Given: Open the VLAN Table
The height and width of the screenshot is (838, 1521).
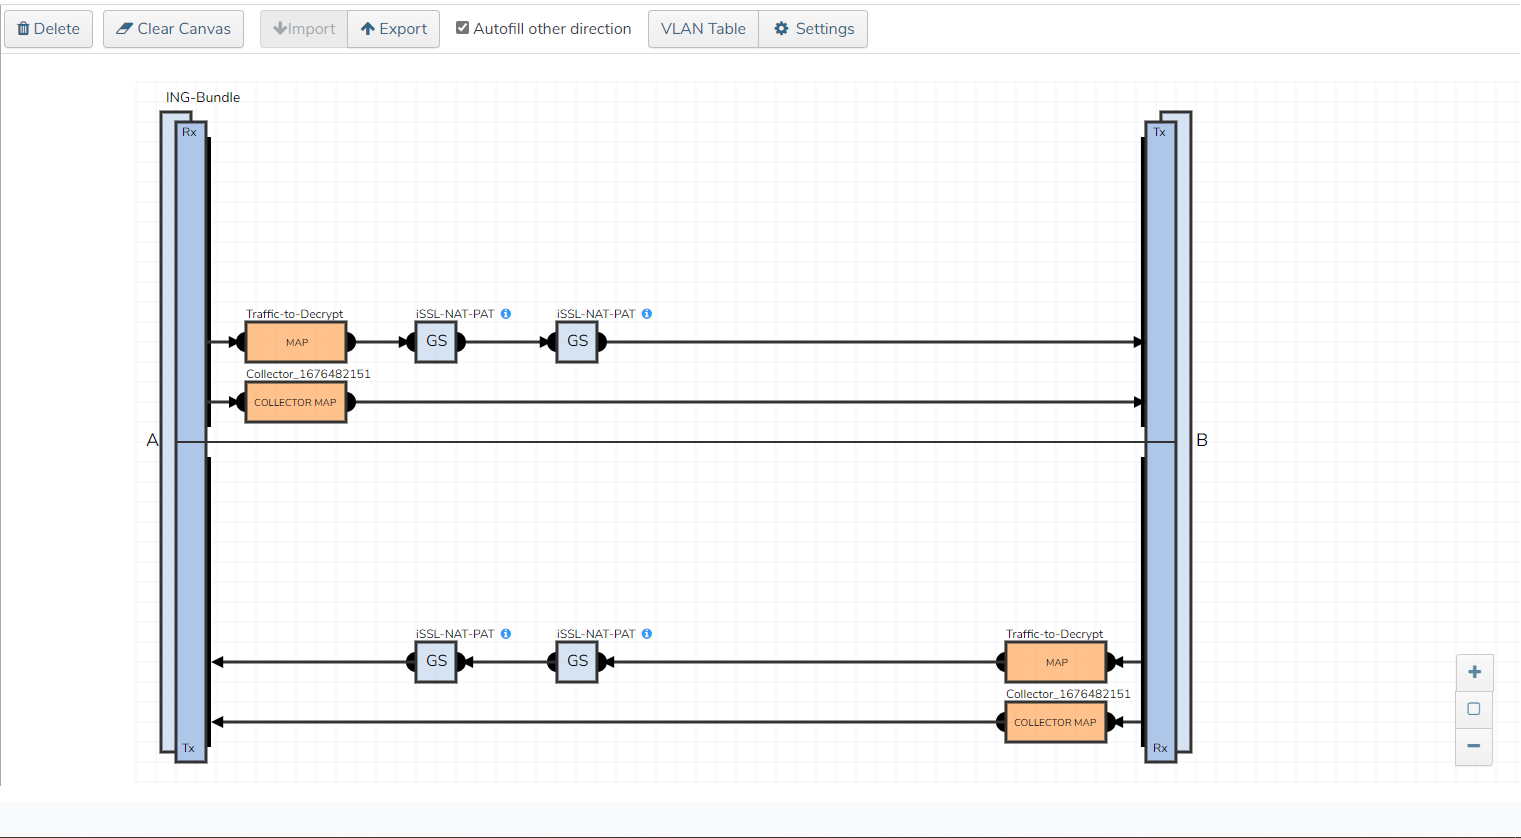Looking at the screenshot, I should [703, 29].
